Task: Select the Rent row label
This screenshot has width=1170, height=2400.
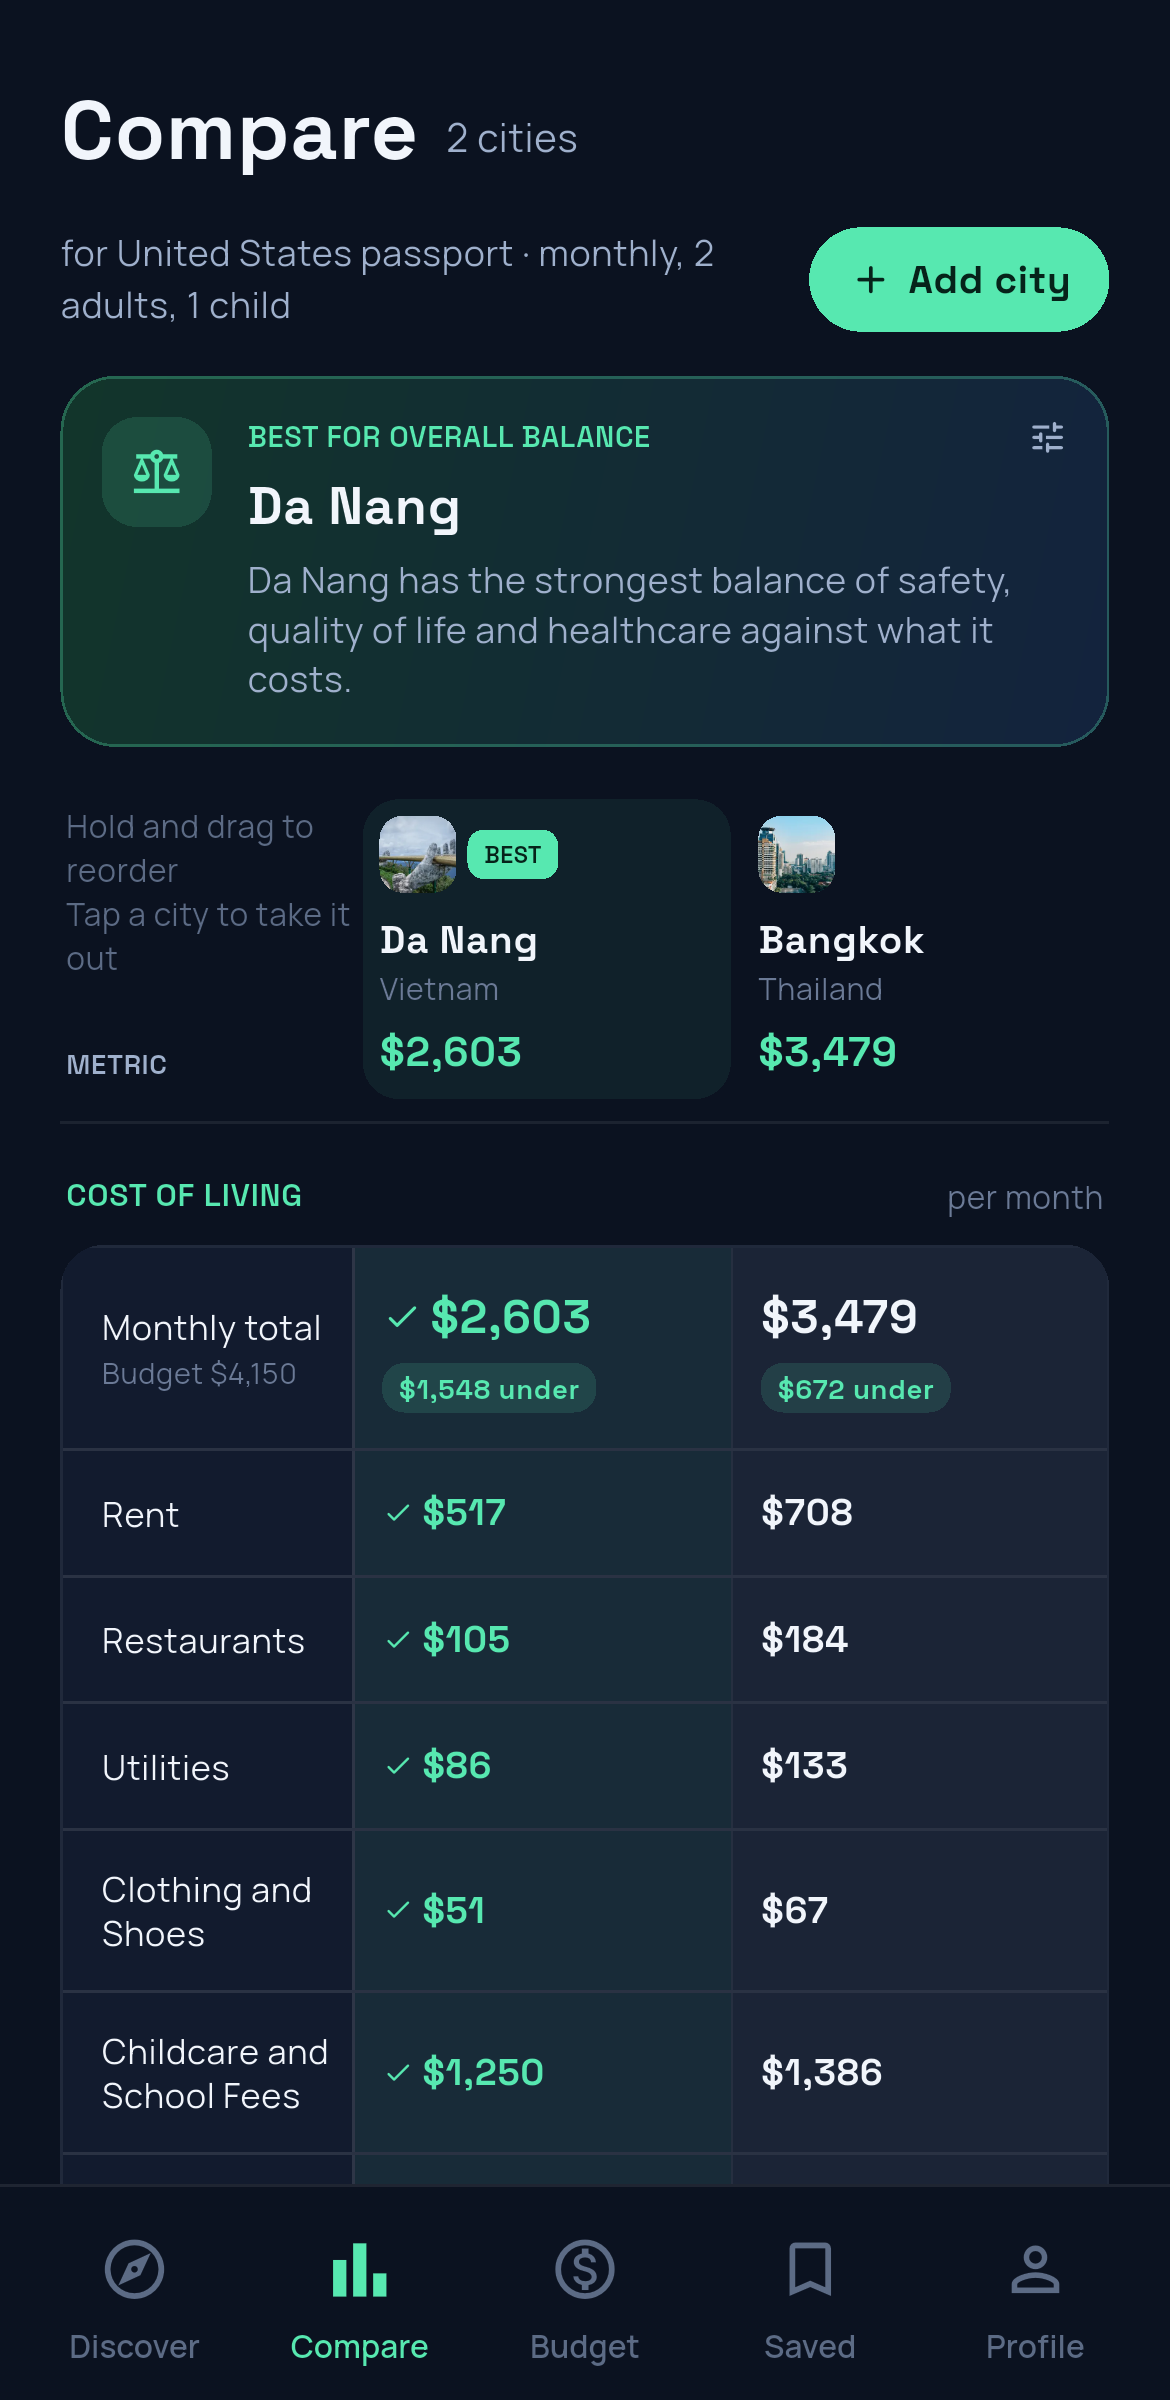Action: click(141, 1515)
